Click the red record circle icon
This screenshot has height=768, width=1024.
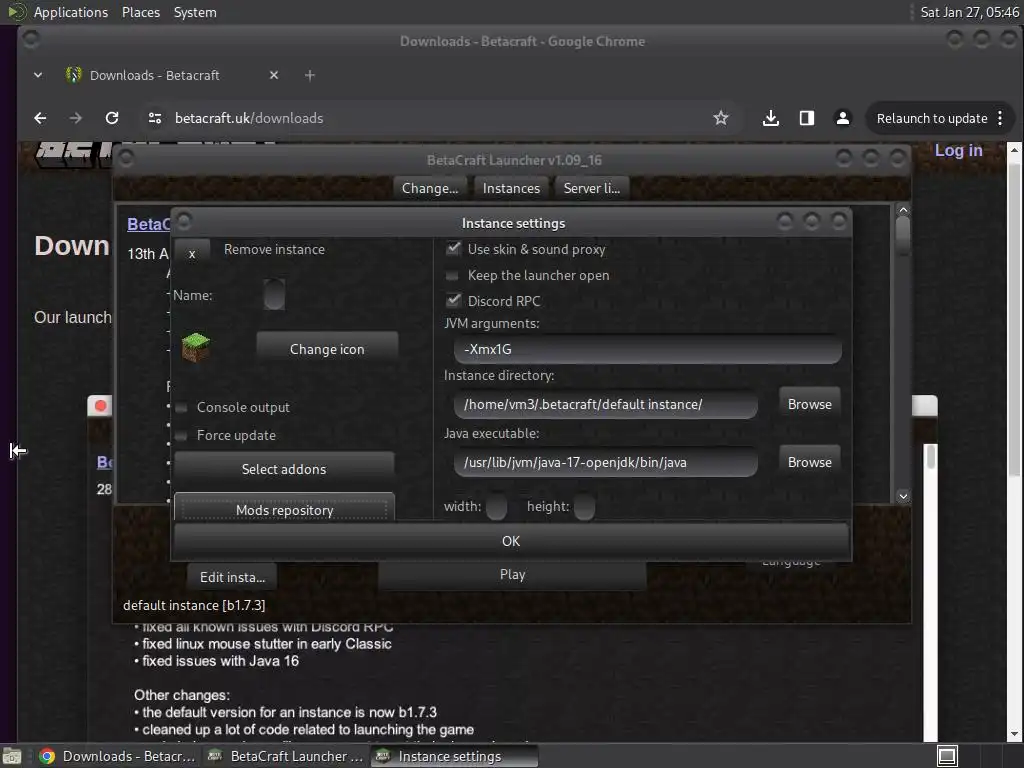pos(101,406)
